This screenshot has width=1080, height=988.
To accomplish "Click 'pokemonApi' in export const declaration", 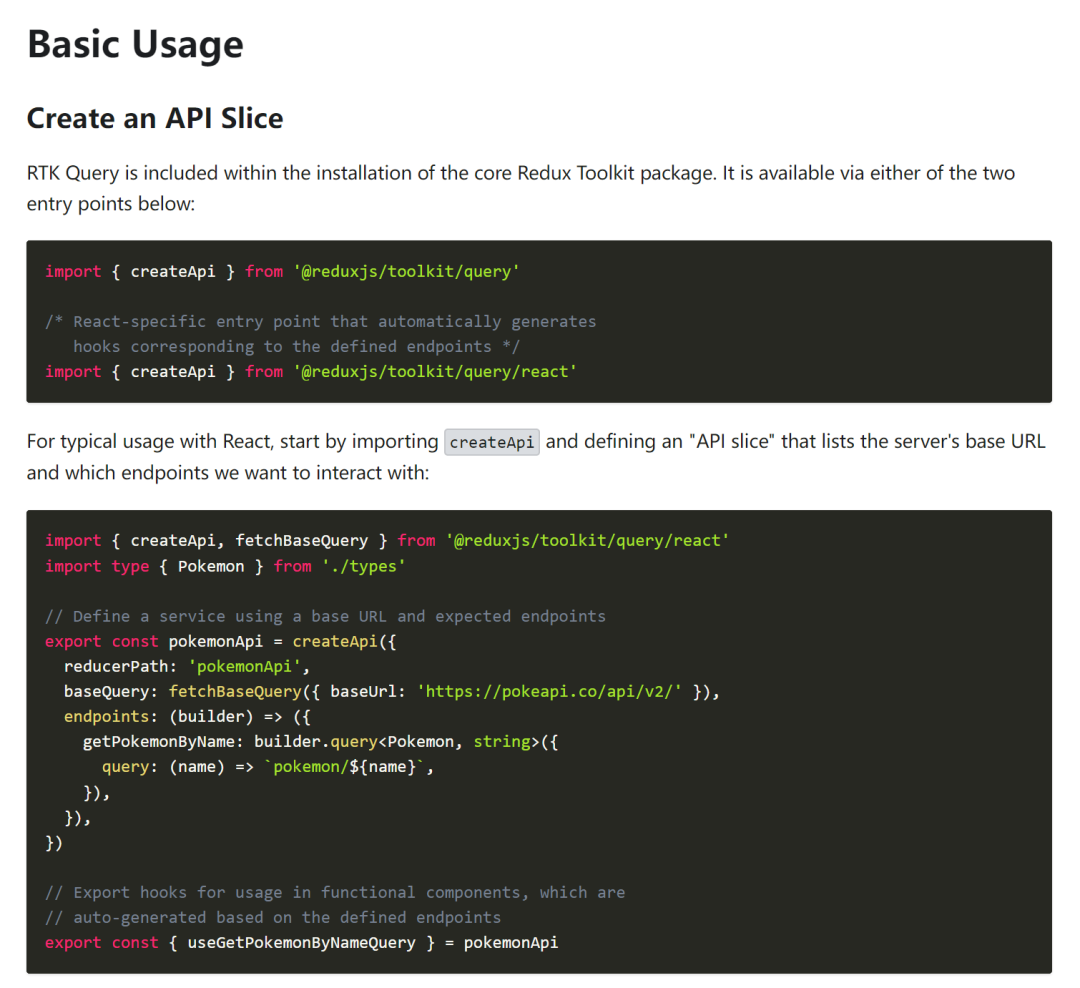I will (216, 641).
